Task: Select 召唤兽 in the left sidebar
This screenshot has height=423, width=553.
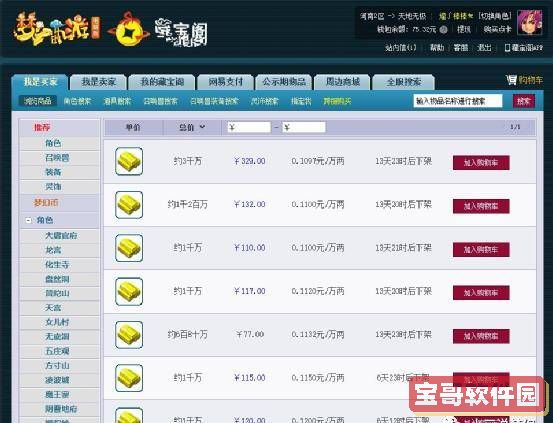Action: [x=57, y=158]
